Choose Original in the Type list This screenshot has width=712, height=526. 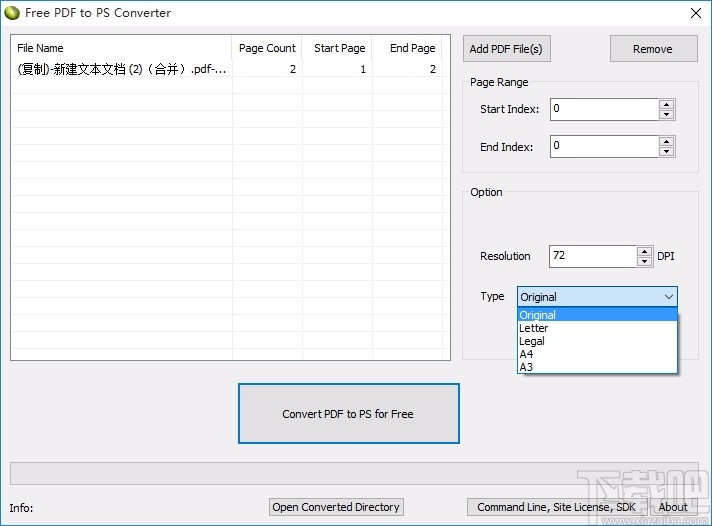click(597, 315)
